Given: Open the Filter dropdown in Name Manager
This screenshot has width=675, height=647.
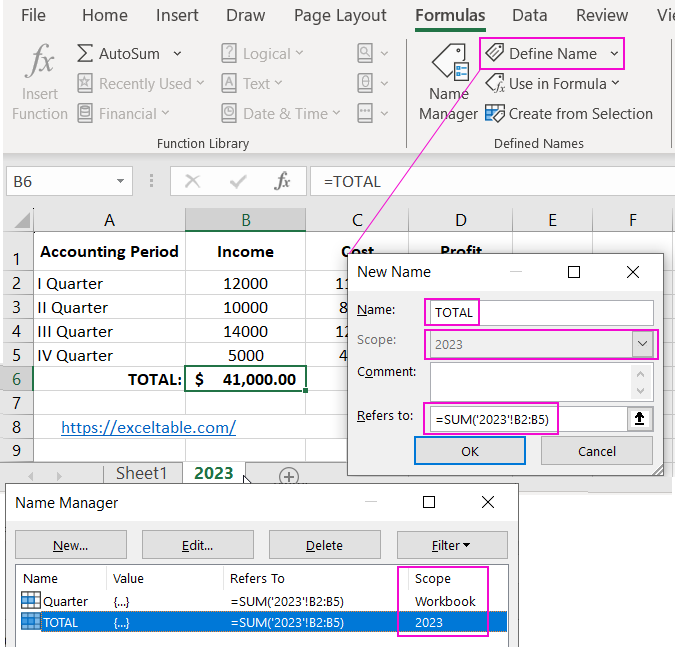Looking at the screenshot, I should click(452, 545).
